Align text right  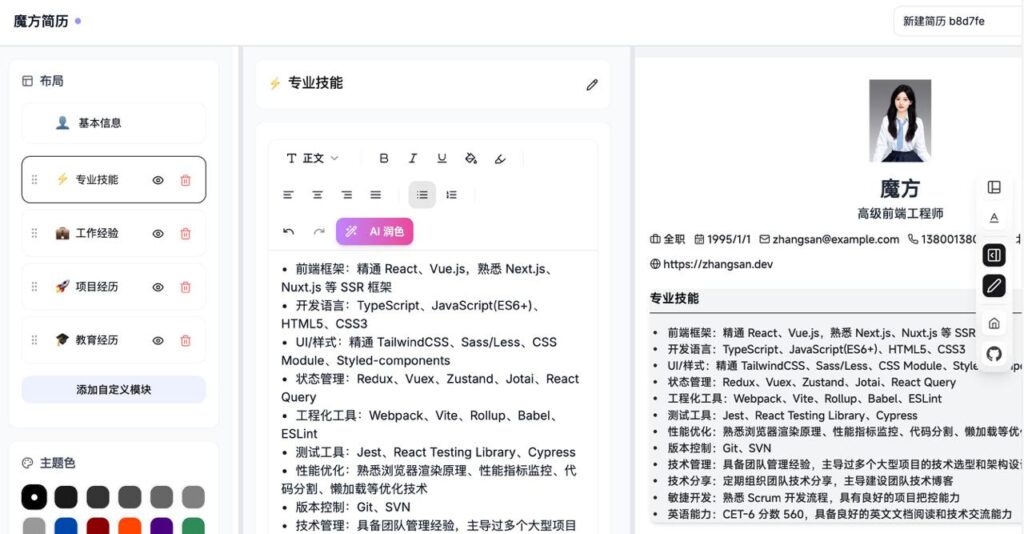[347, 195]
